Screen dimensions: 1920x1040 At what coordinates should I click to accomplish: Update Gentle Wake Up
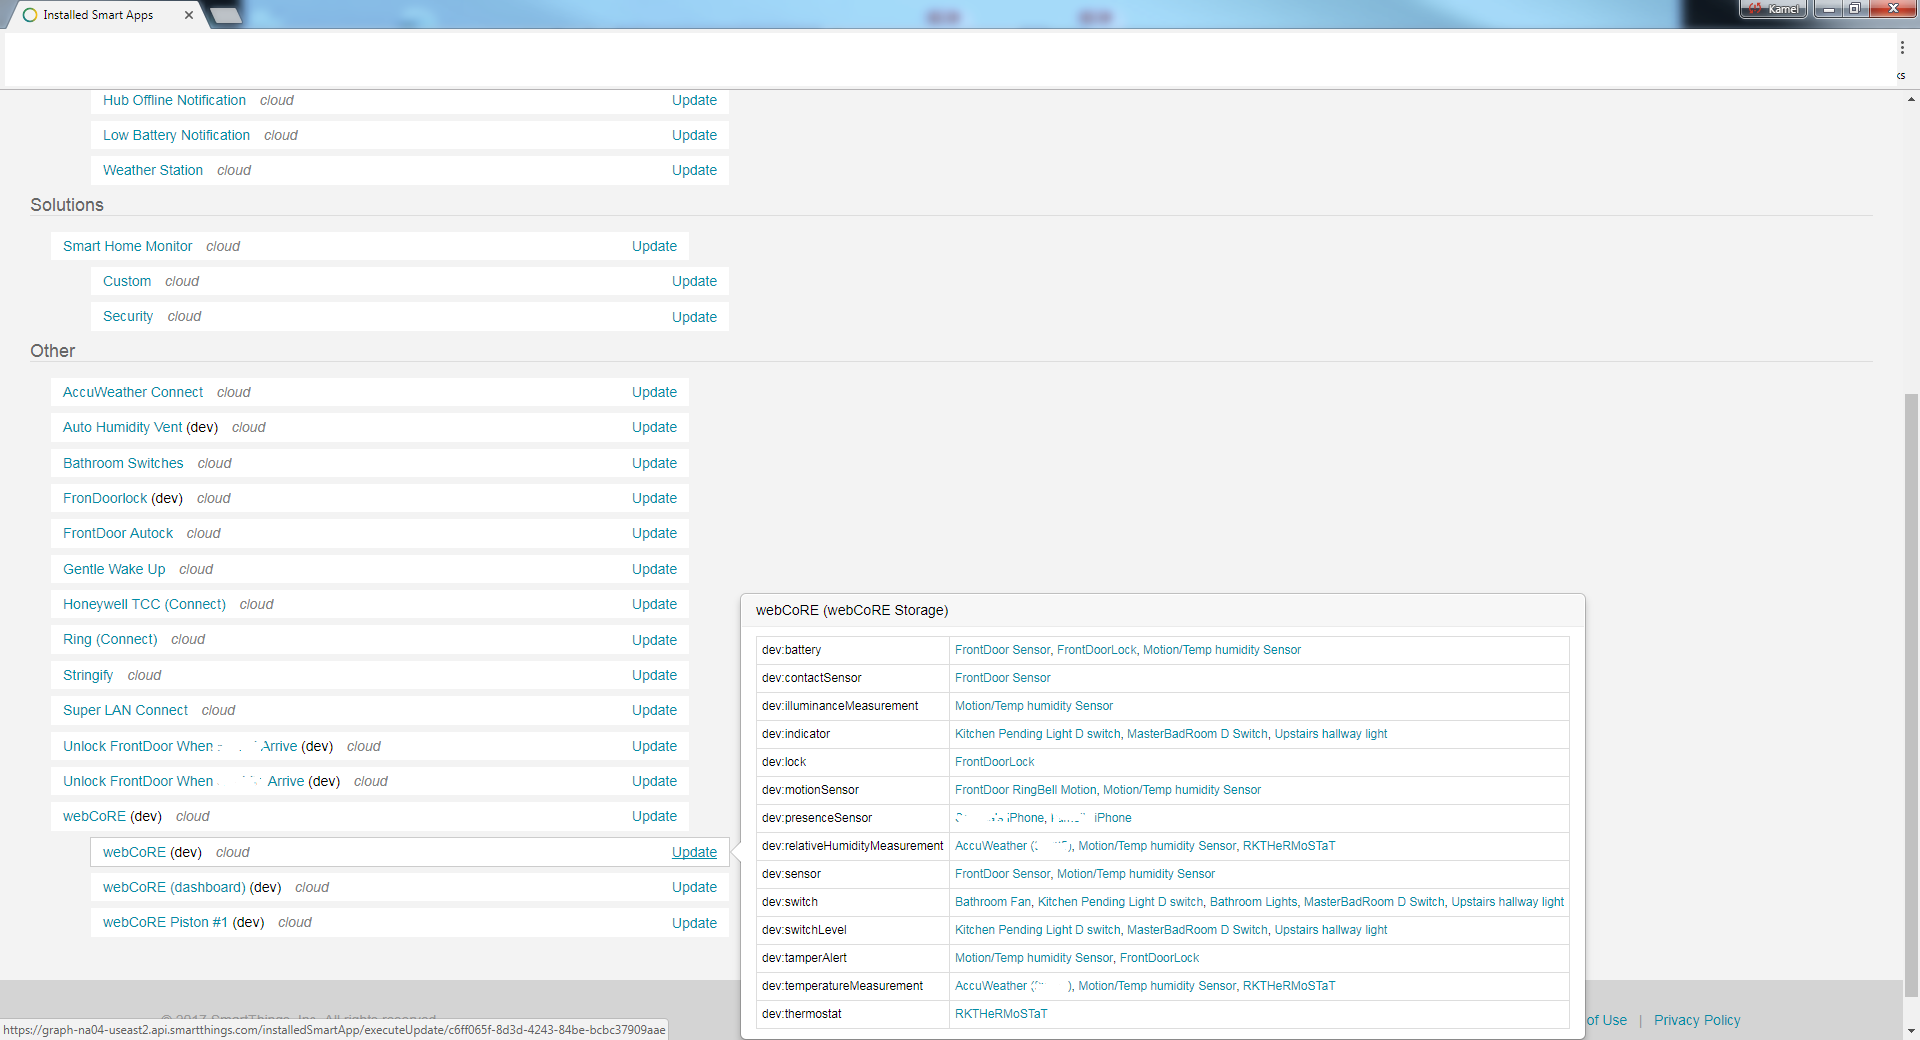(654, 569)
